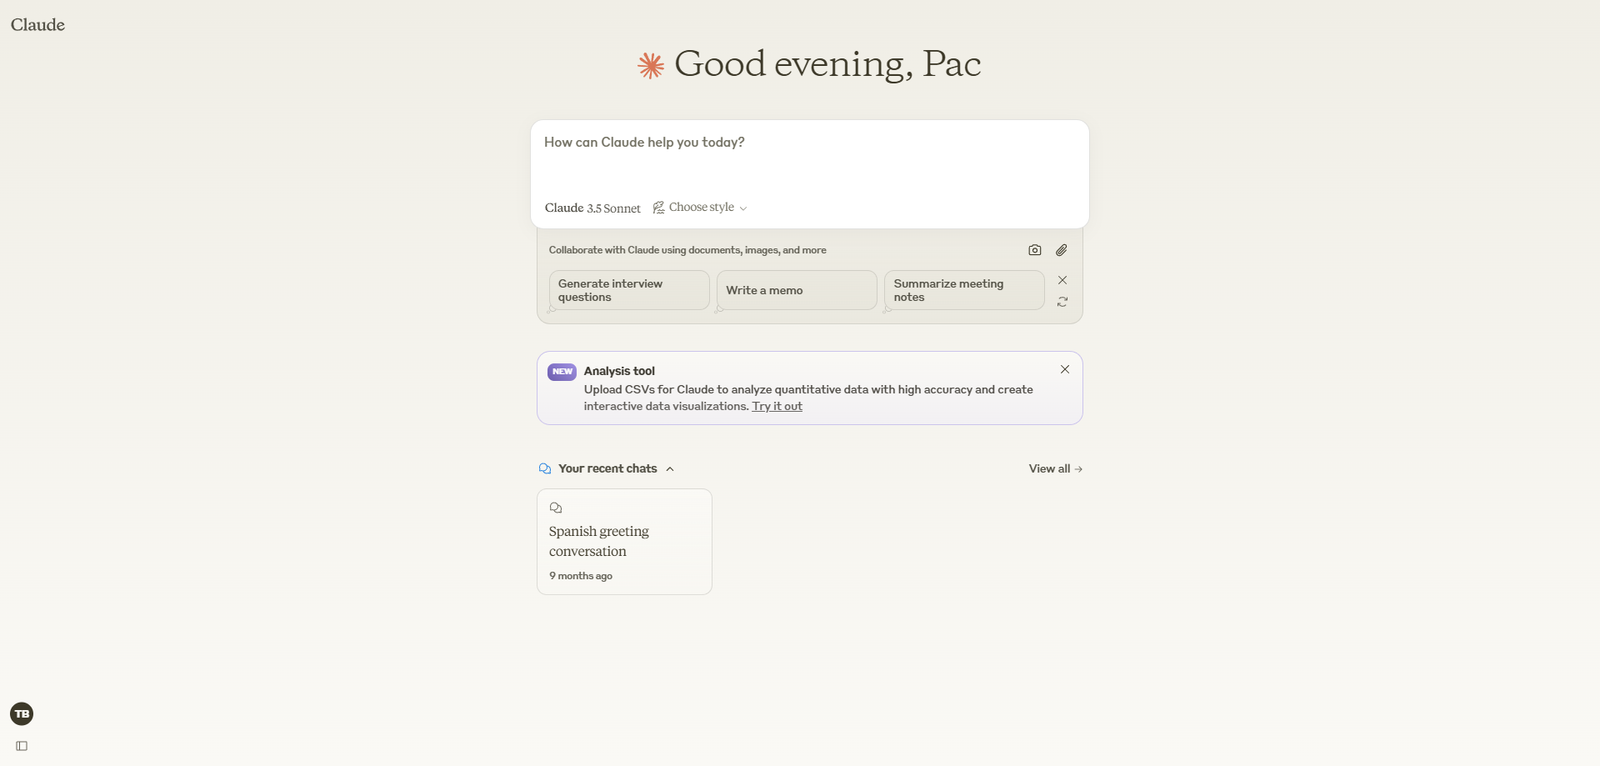Open the TB user profile menu
This screenshot has width=1600, height=766.
click(22, 714)
